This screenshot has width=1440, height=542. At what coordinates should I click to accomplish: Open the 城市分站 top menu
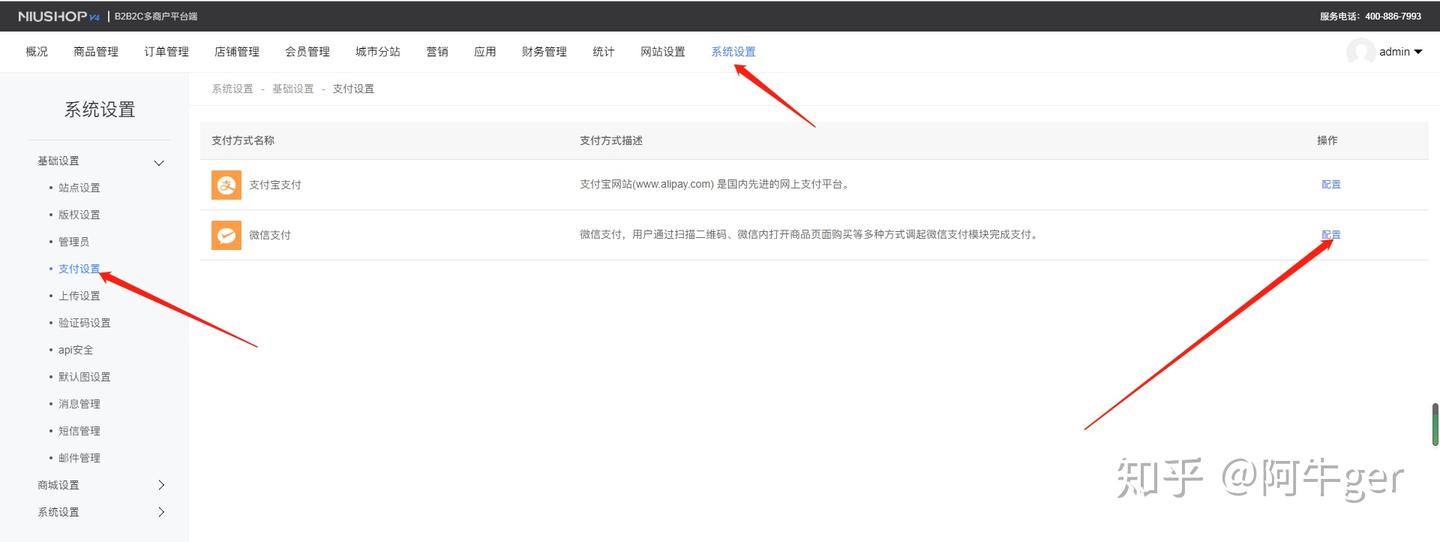coord(378,52)
